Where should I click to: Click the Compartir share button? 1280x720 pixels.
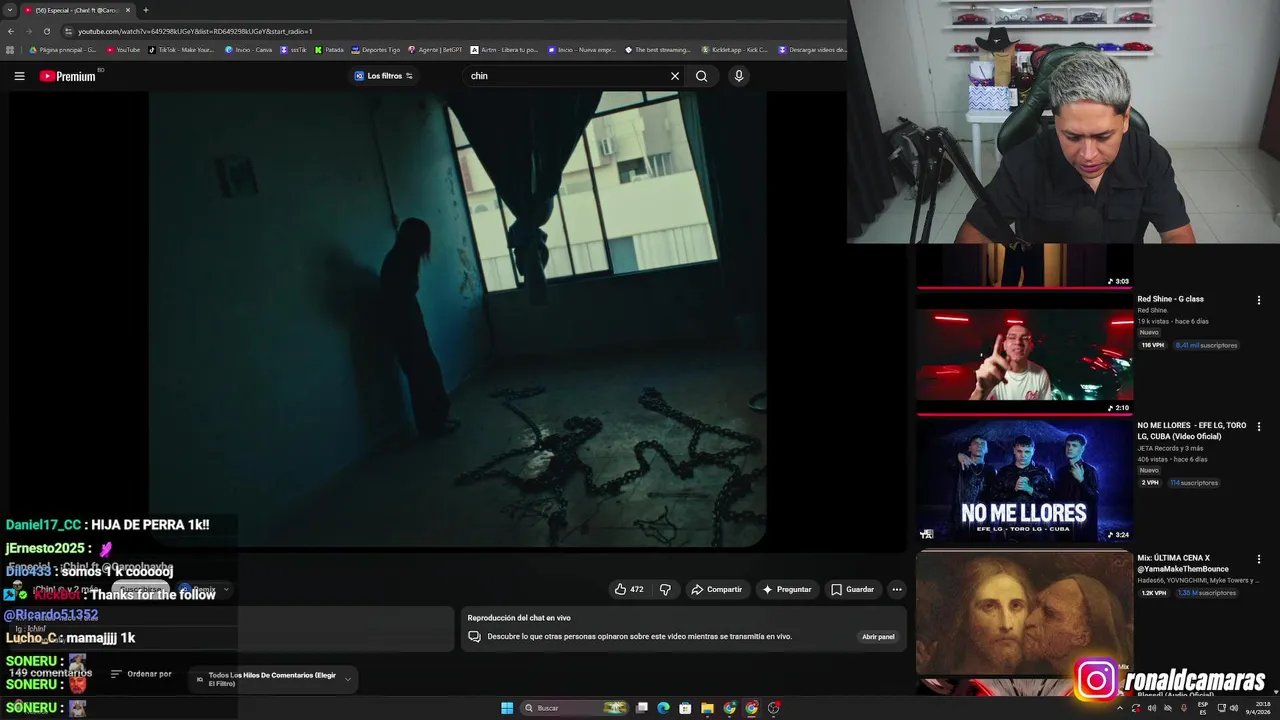point(716,589)
